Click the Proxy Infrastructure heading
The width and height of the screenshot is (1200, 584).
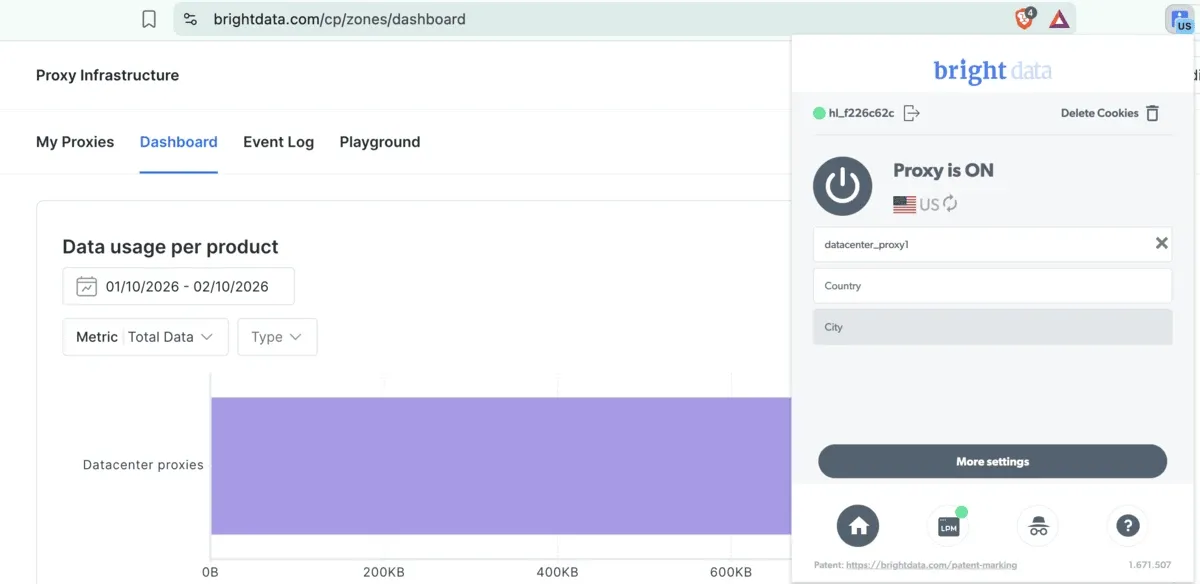(x=107, y=75)
